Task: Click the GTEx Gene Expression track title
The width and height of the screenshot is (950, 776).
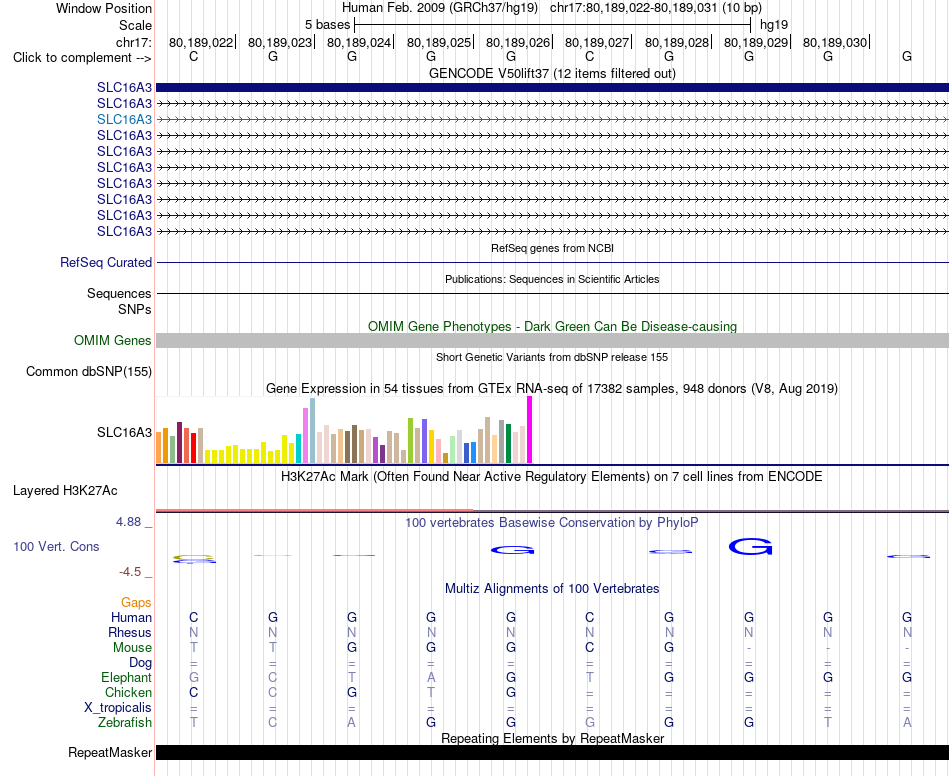Action: click(x=552, y=388)
